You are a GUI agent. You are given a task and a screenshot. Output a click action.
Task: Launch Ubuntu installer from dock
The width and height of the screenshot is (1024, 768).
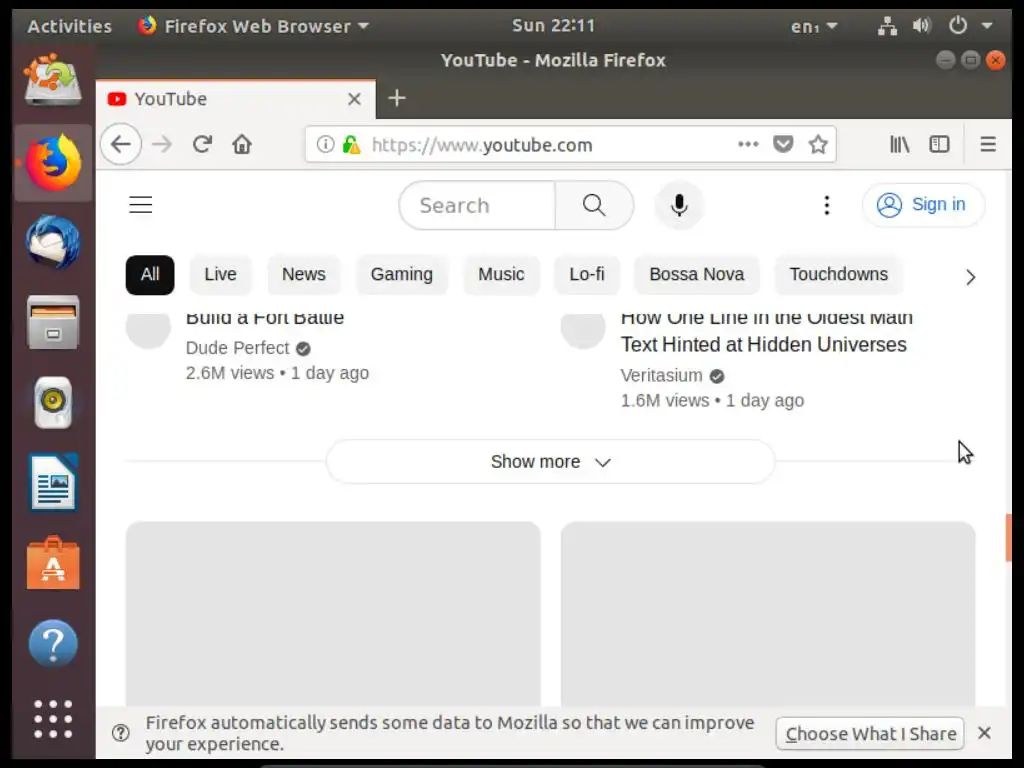(x=53, y=80)
